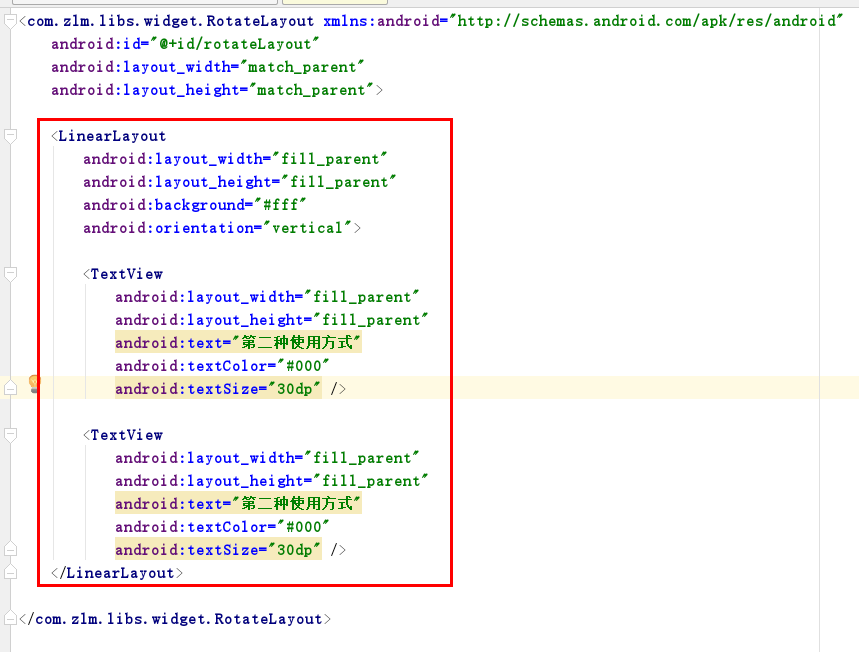Click the closing com.zlm.libs.widget.RotateLayout tag
Viewport: 859px width, 652px height.
pyautogui.click(x=175, y=619)
